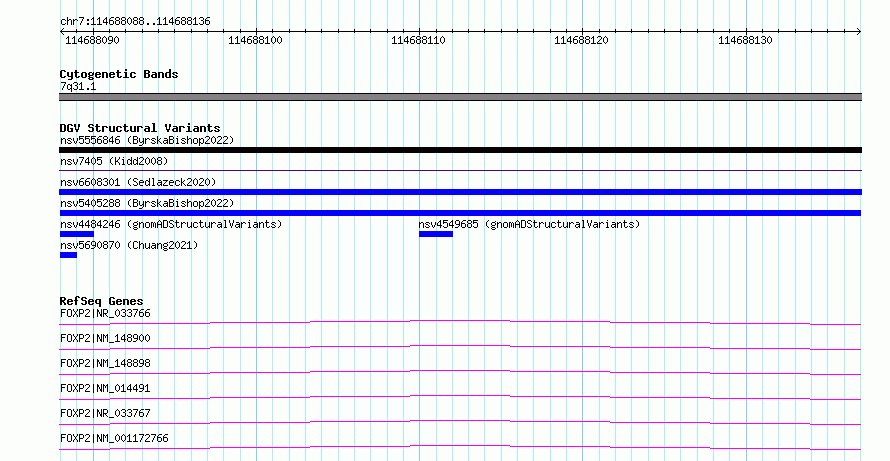Screen dimensions: 890x461
Task: Click the magenta FOXP2|NM_014491 intron line
Action: click(x=460, y=397)
